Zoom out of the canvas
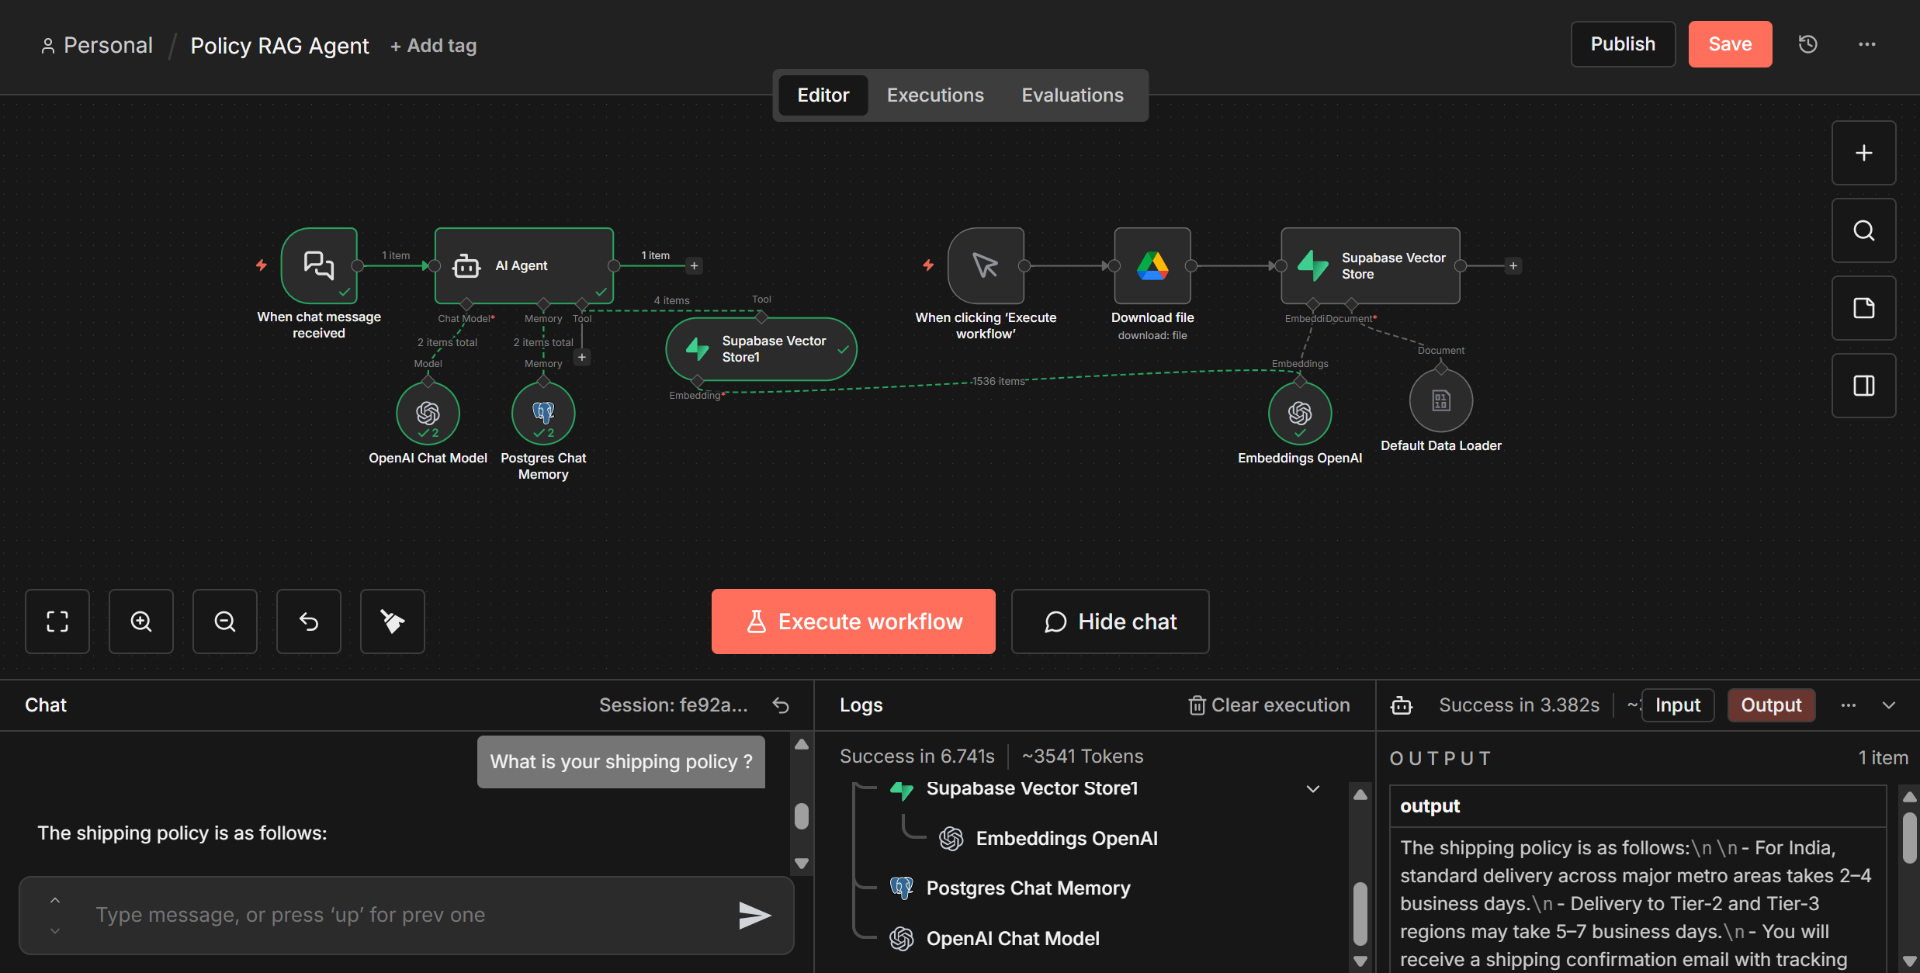Viewport: 1920px width, 973px height. (225, 622)
